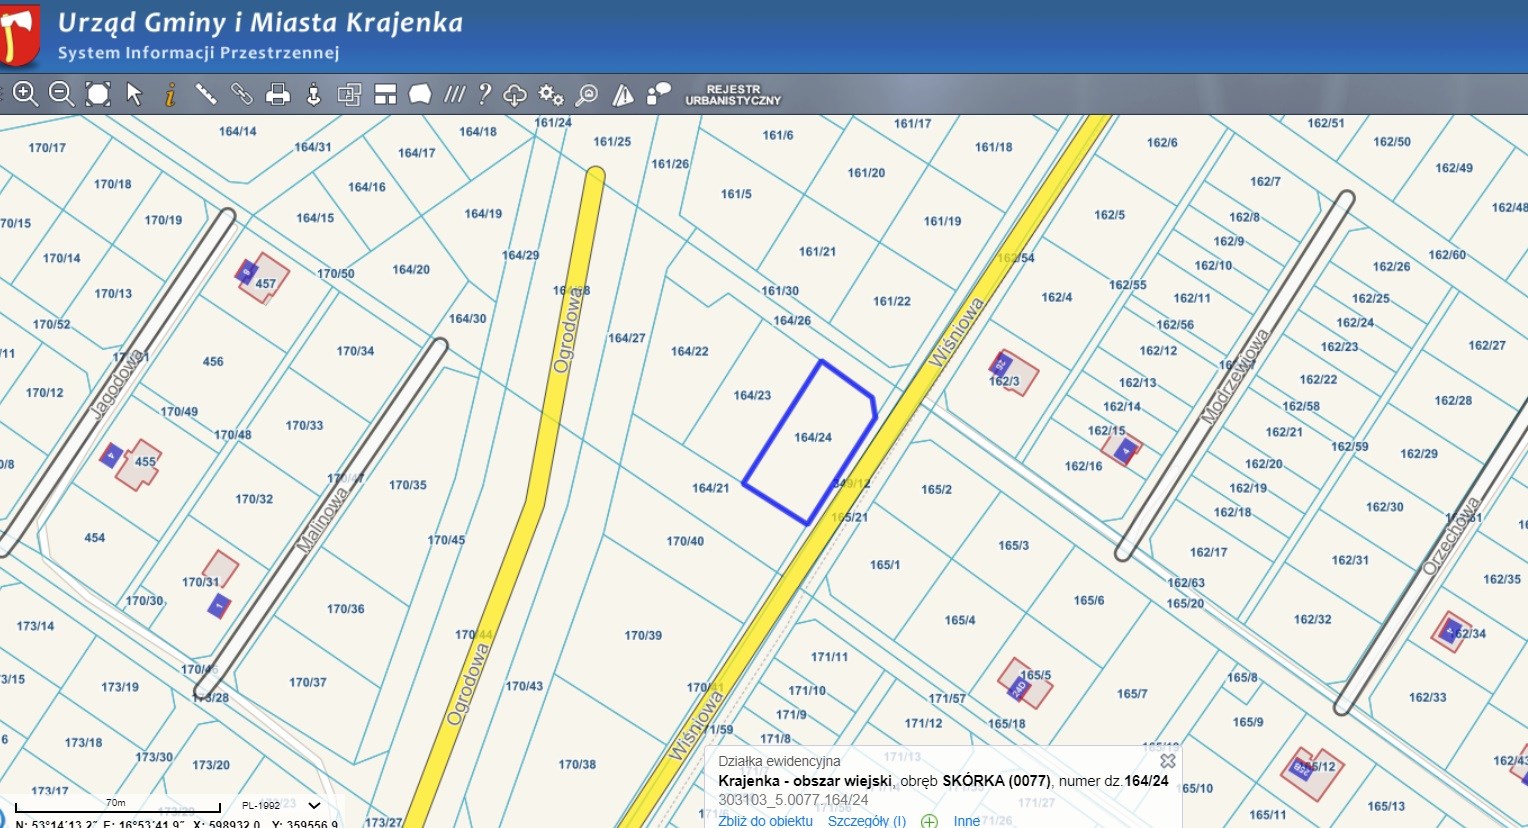The height and width of the screenshot is (828, 1528).
Task: Open 'Szczegóły (I)' parcel details link
Action: point(866,821)
